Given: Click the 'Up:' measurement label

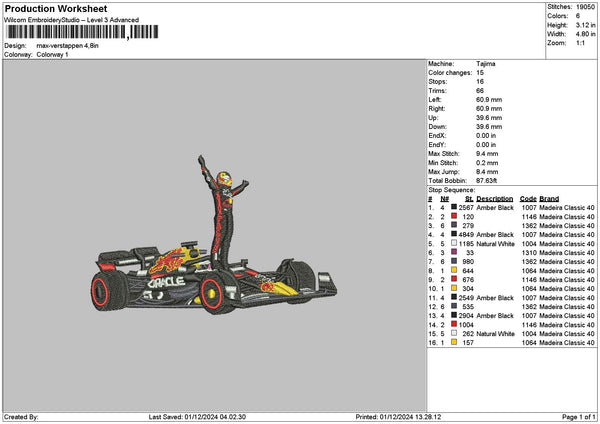Looking at the screenshot, I should [x=434, y=117].
